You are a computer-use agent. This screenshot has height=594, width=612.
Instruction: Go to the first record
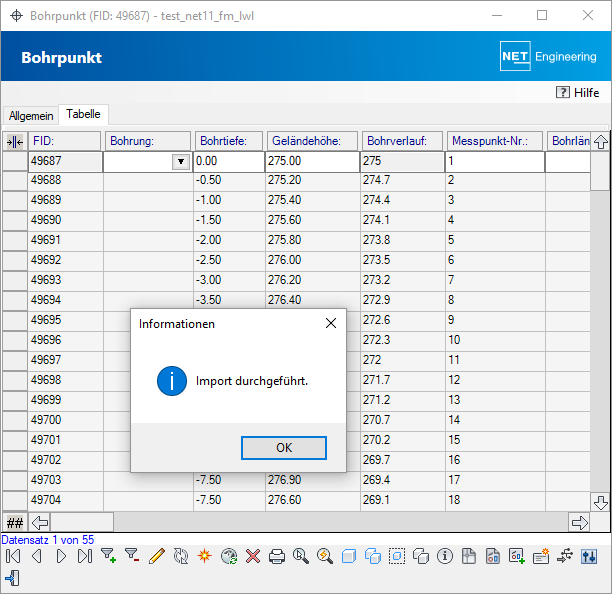pos(13,556)
